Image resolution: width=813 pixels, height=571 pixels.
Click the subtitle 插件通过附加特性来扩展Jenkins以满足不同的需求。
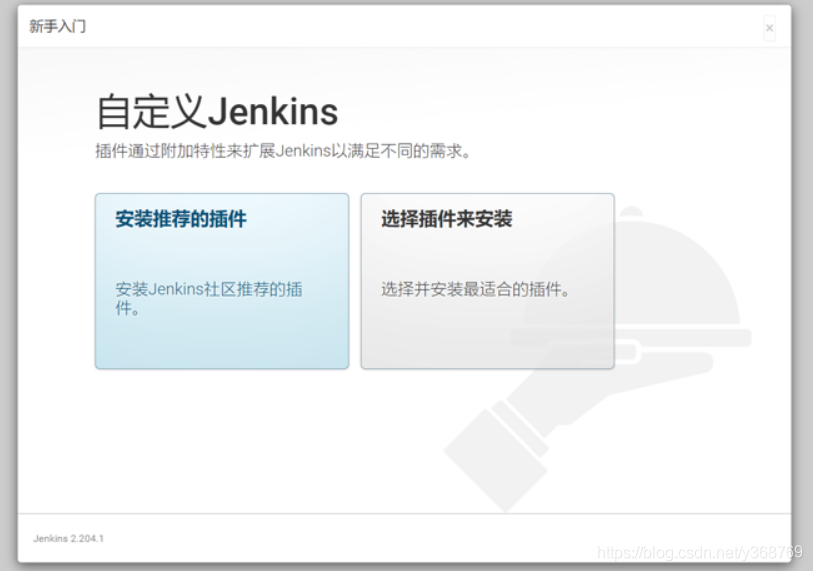283,151
